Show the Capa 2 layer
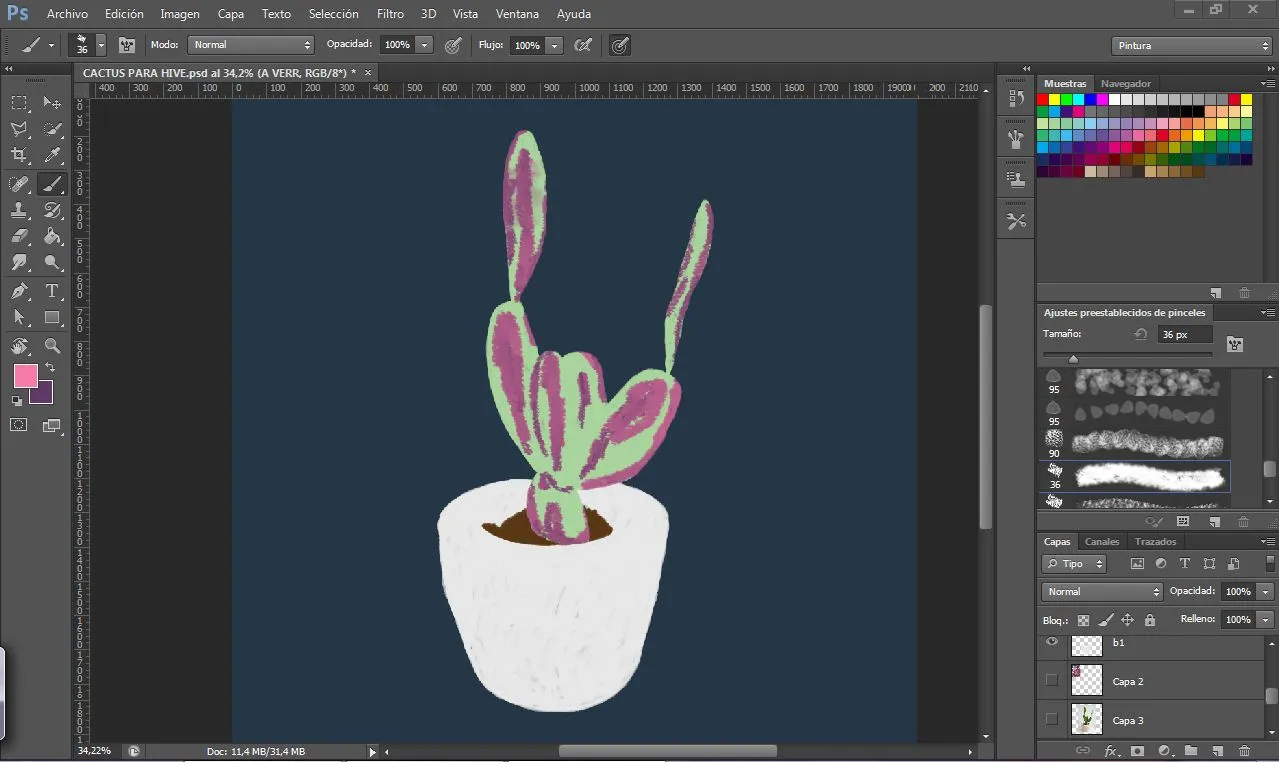The image size is (1279, 762). pyautogui.click(x=1051, y=680)
